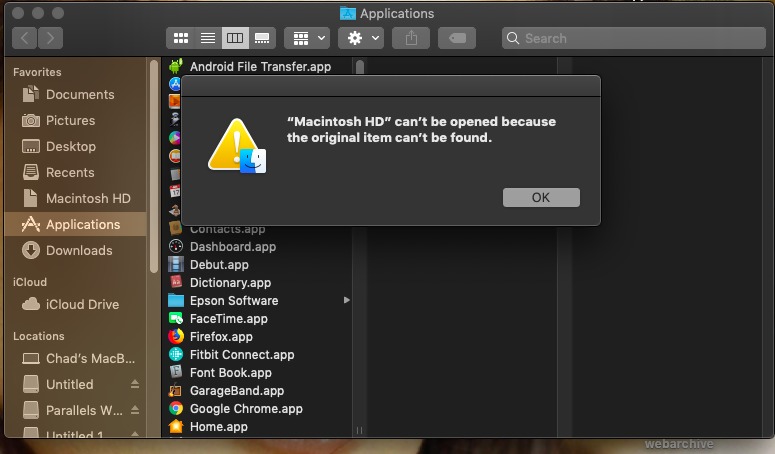Click the sidebar vertical scrollbar

154,165
